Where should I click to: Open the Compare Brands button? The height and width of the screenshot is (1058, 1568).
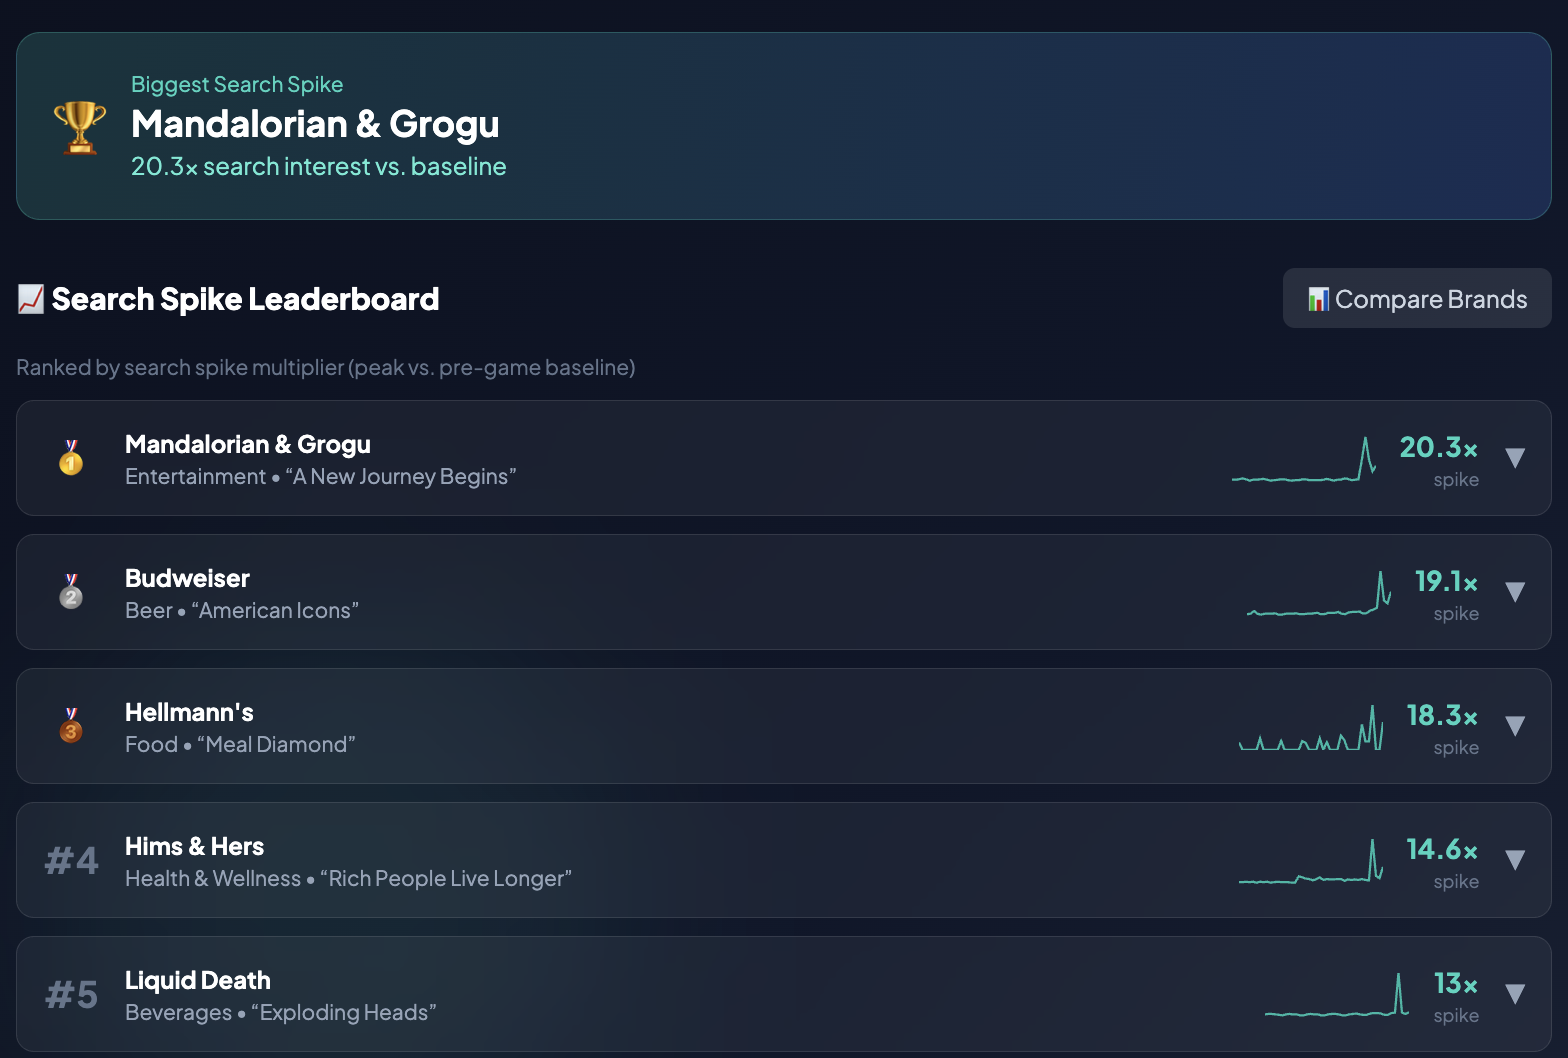pos(1417,298)
